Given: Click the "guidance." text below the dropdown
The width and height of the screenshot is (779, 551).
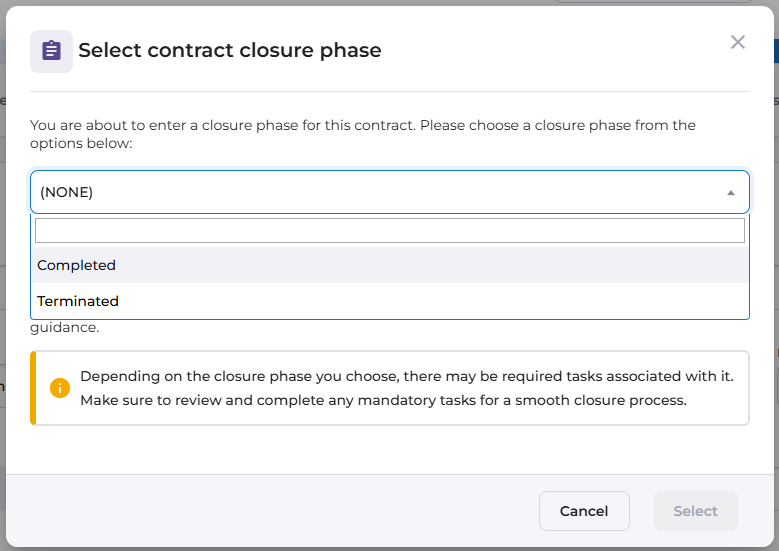Looking at the screenshot, I should click(64, 327).
